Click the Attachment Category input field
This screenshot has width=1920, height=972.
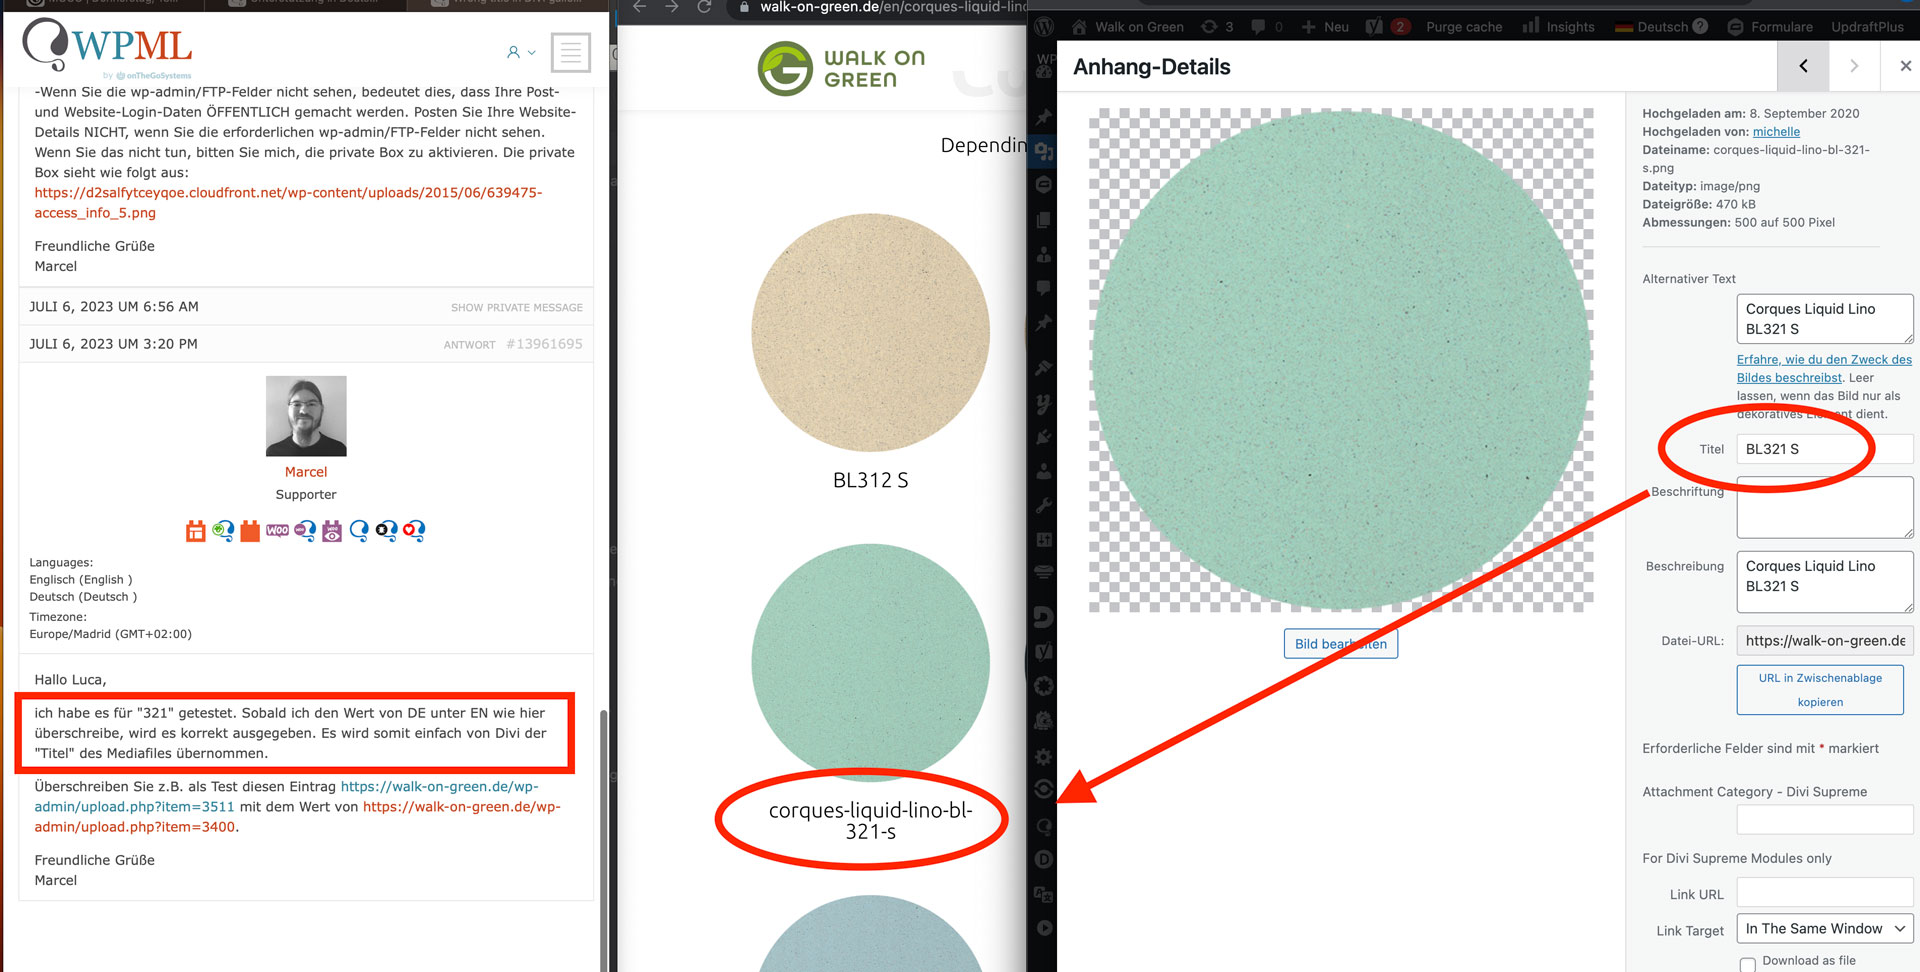1825,819
